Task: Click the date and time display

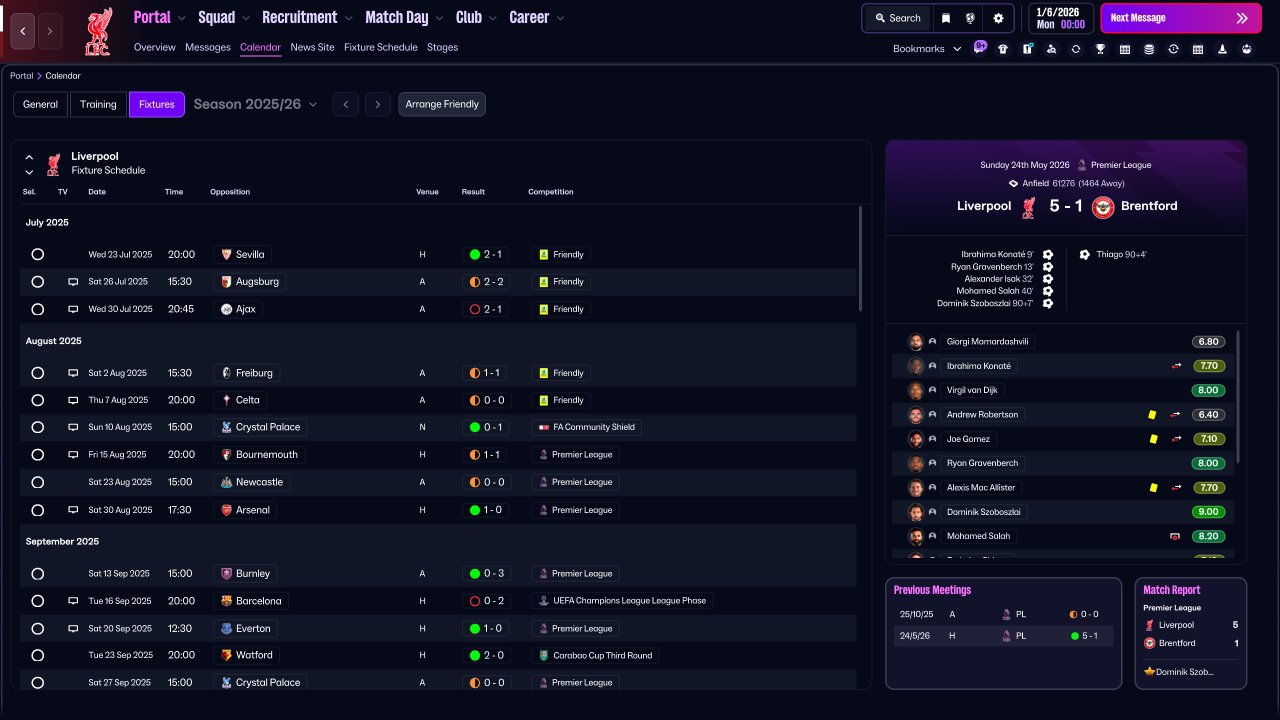Action: coord(1059,18)
